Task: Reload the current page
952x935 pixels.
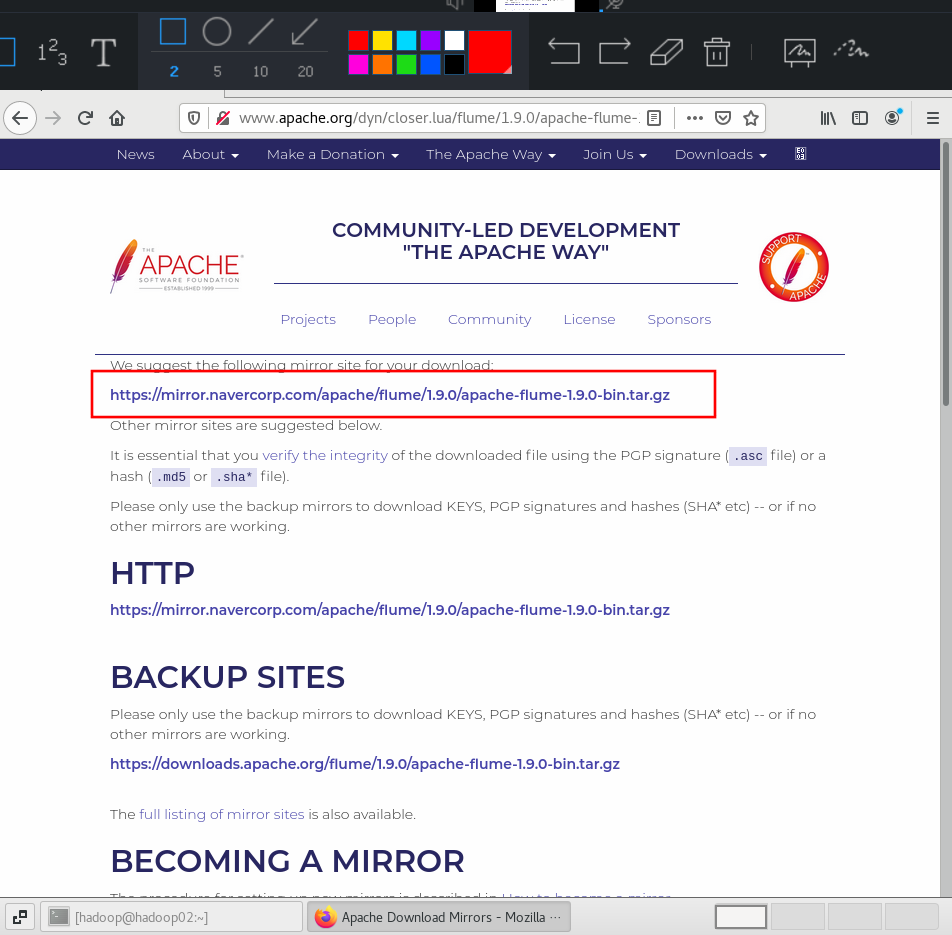Action: 85,118
